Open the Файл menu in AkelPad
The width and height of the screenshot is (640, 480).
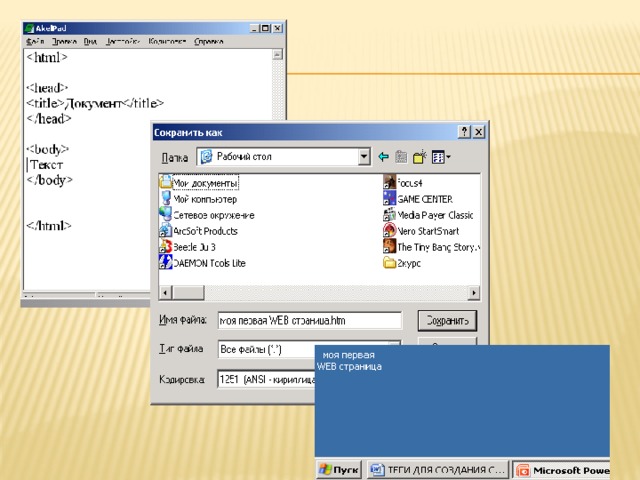pos(35,43)
